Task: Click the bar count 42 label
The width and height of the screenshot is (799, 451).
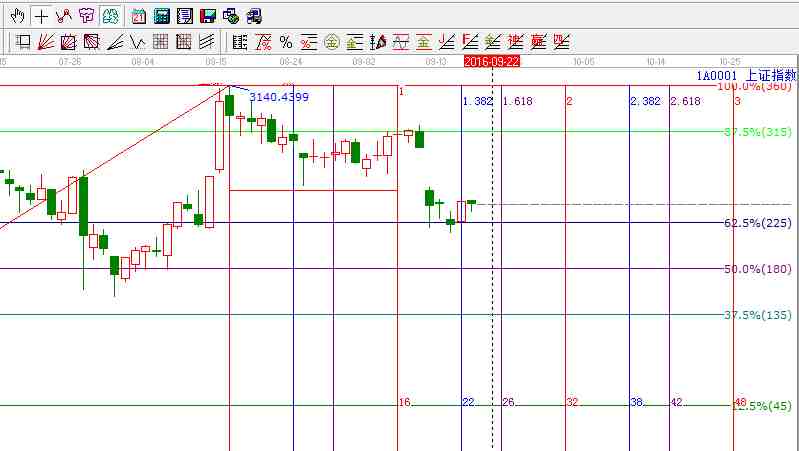Action: click(677, 403)
